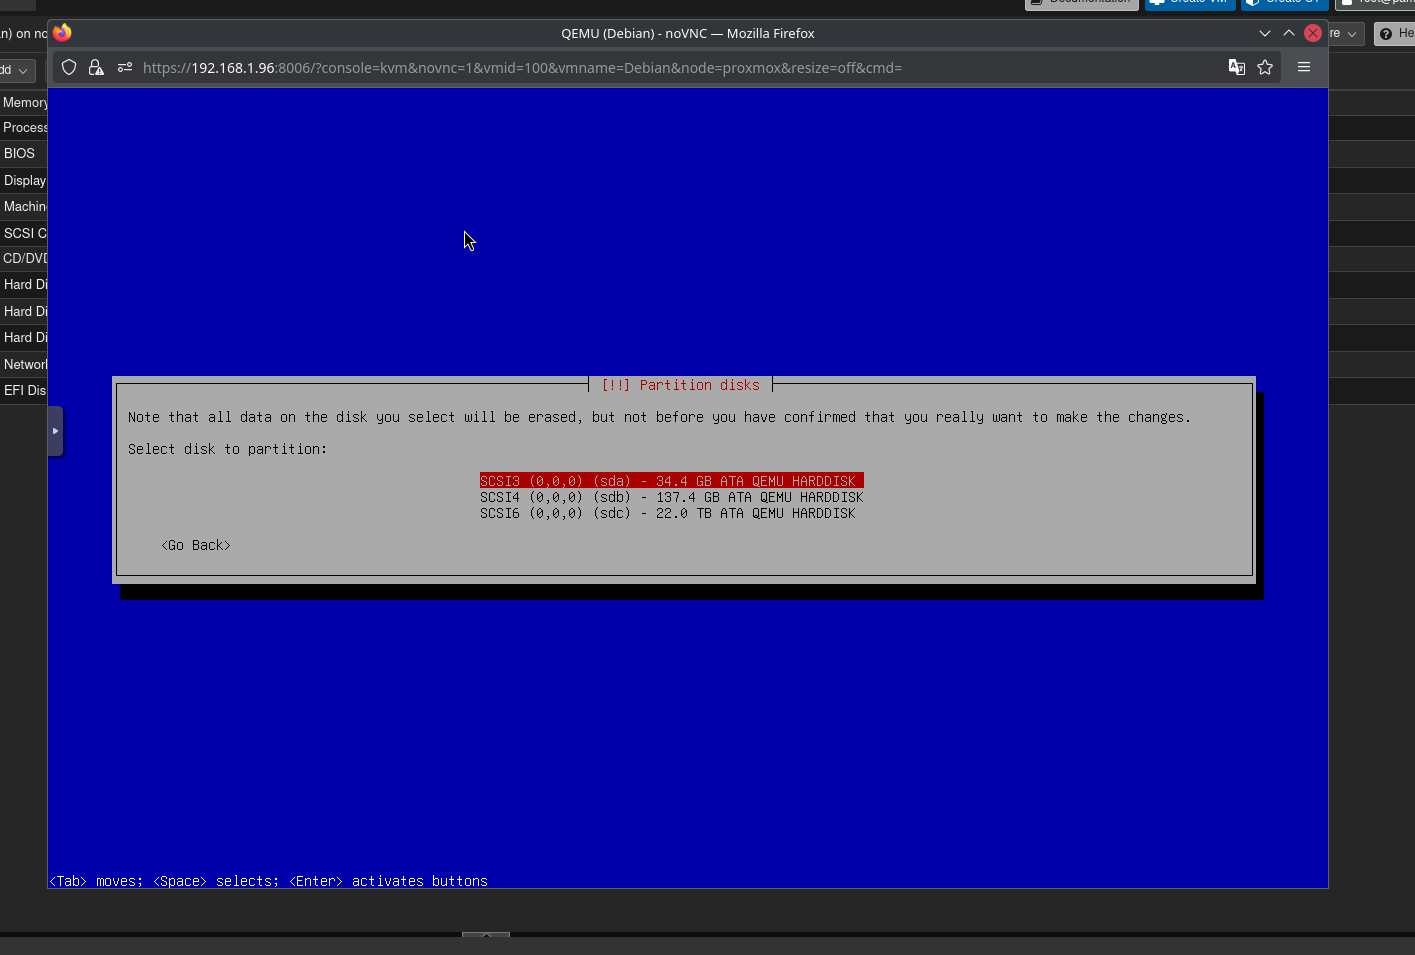Select the EFI Disk row in Proxmox list
The width and height of the screenshot is (1415, 955).
24,390
